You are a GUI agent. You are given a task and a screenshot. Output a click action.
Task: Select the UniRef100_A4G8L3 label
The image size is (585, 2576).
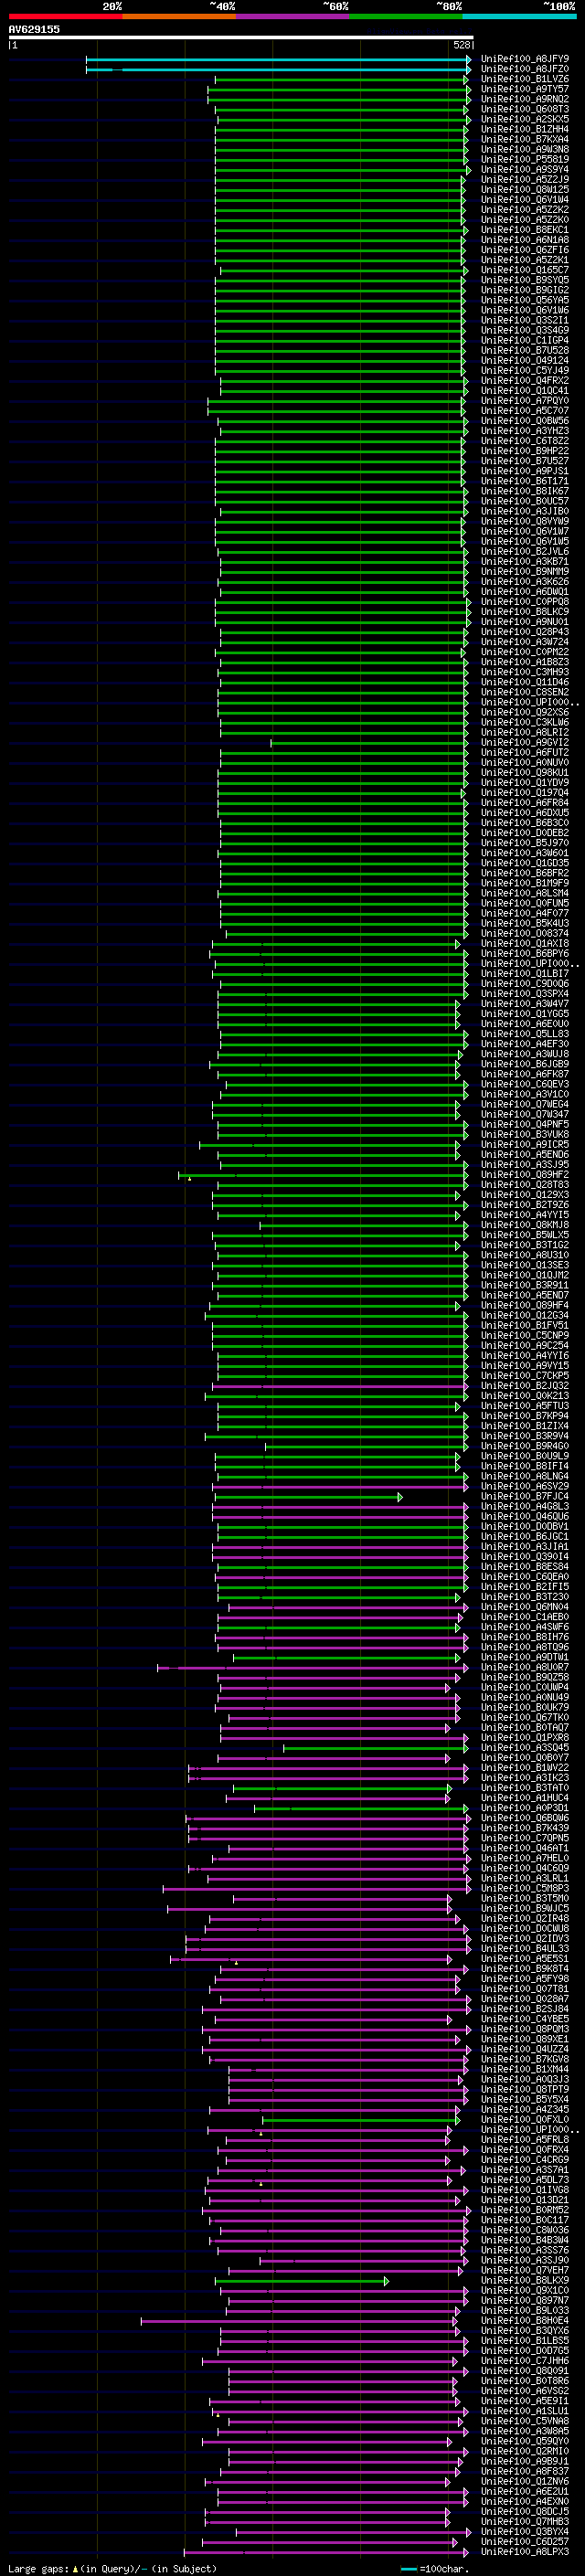[525, 1506]
